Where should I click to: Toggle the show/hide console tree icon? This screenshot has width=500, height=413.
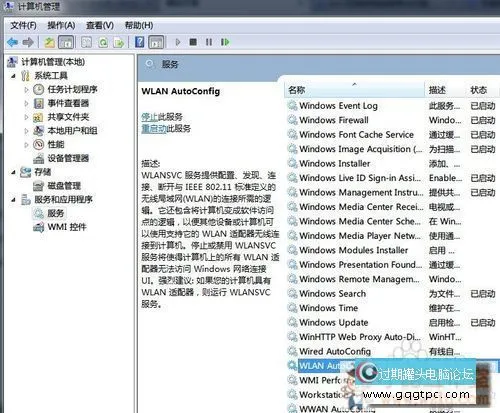(66, 42)
